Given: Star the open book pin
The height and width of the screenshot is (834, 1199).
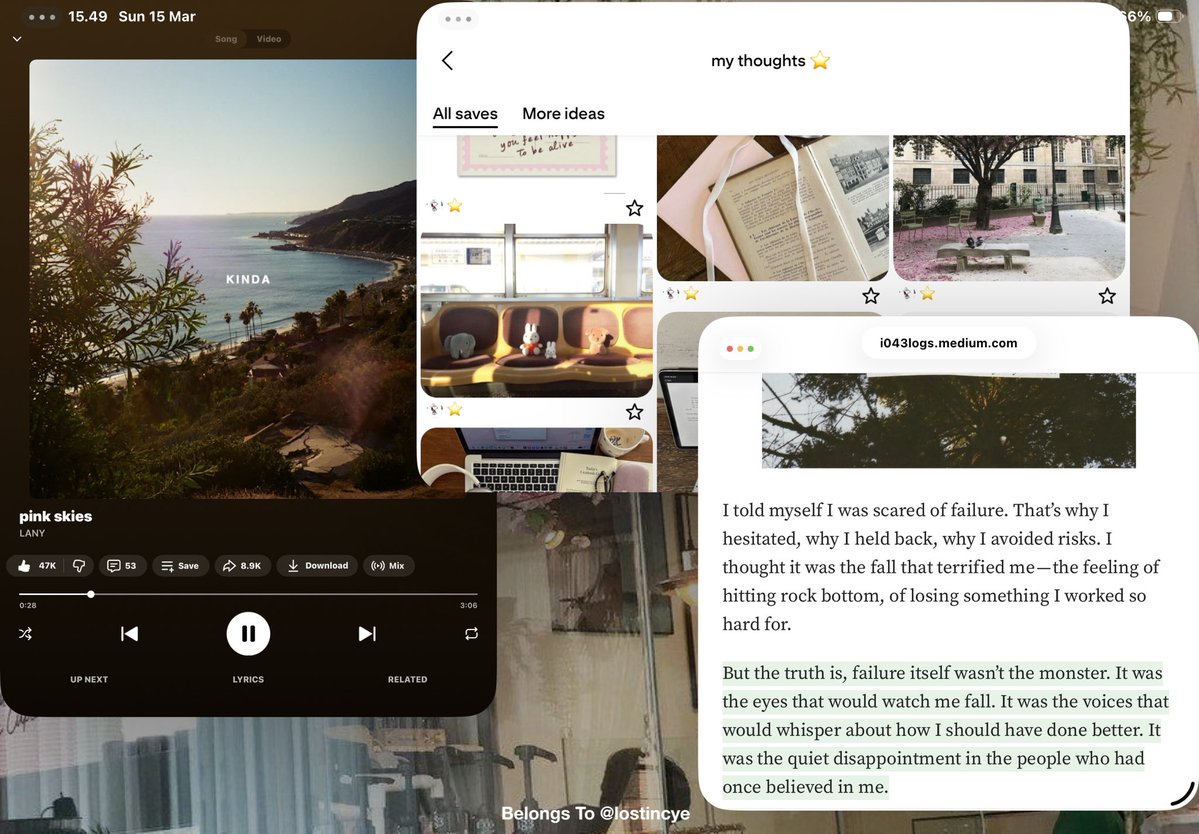Looking at the screenshot, I should [870, 296].
